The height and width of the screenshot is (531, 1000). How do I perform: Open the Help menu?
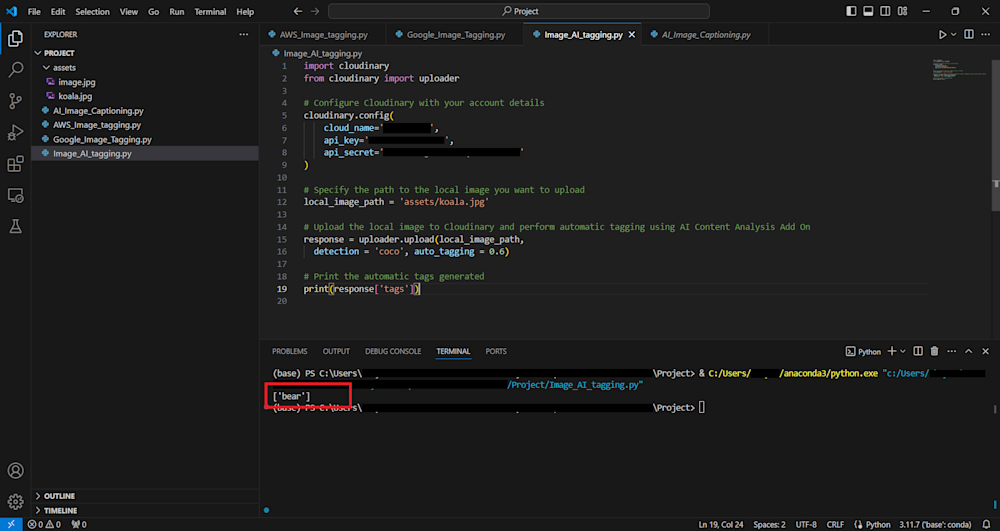pos(245,11)
